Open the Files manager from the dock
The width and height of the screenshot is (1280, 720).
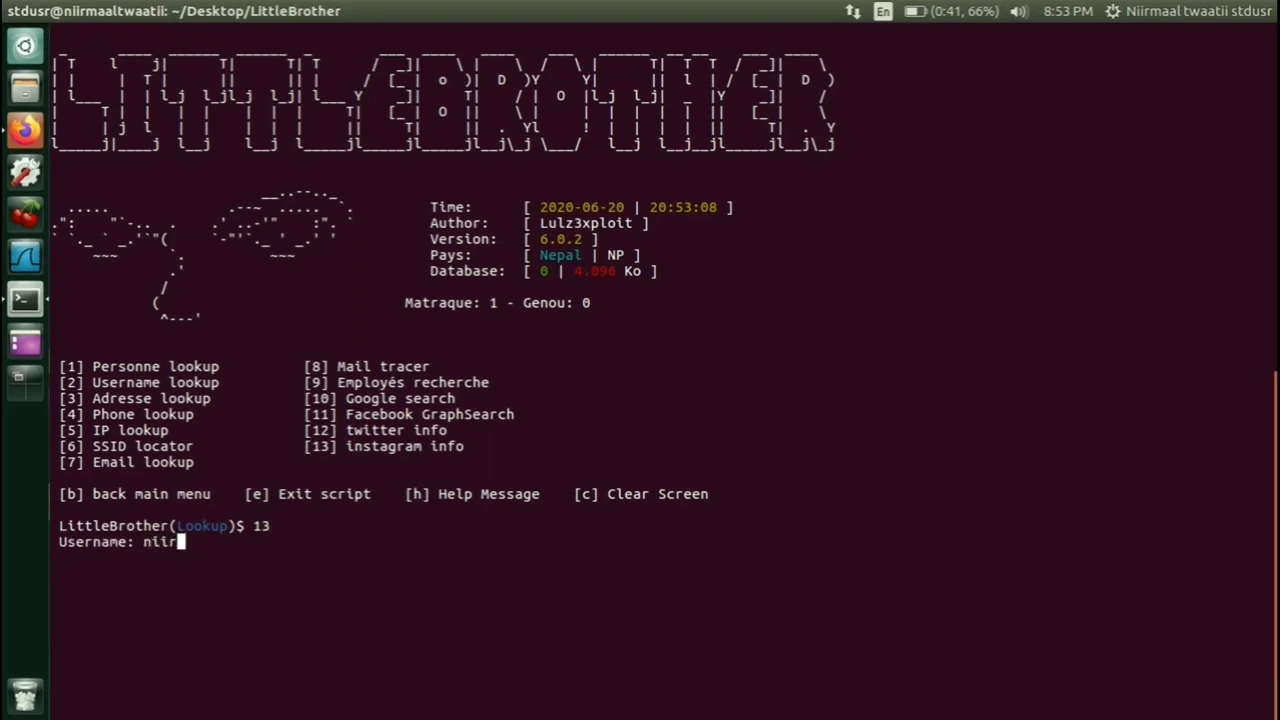pyautogui.click(x=25, y=88)
